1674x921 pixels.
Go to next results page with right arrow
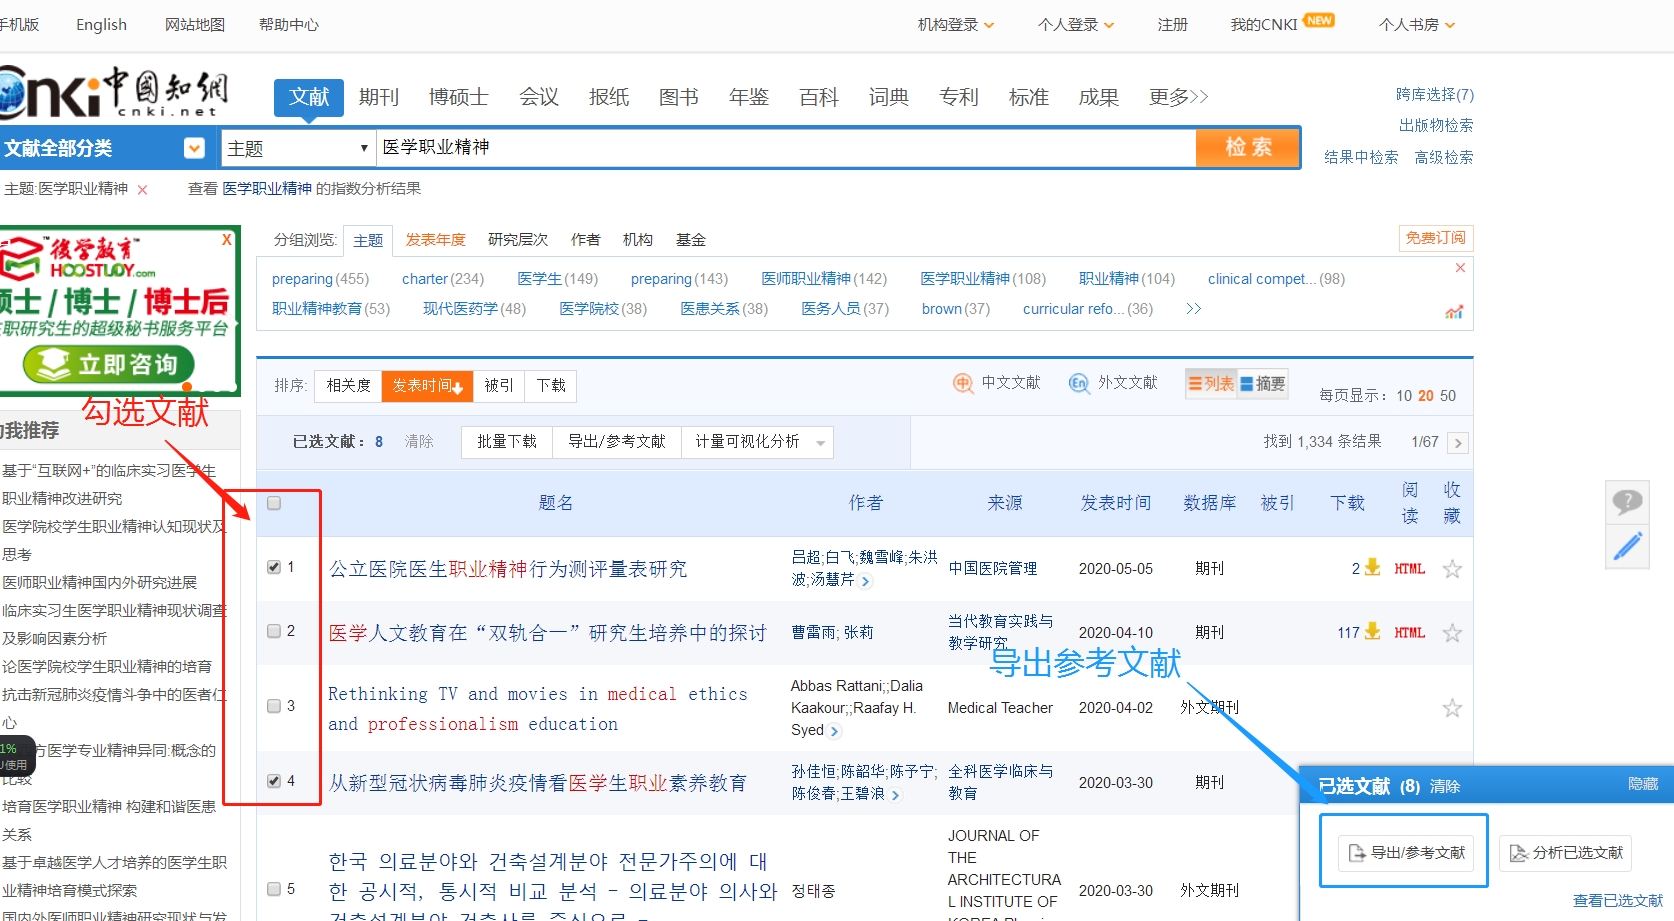click(1458, 442)
